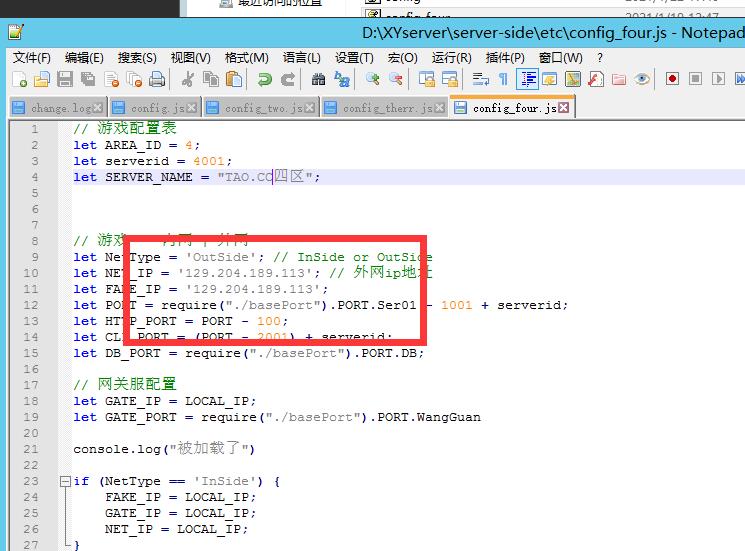Screen dimensions: 745x551
Task: Switch to the change.log tab
Action: coord(62,108)
